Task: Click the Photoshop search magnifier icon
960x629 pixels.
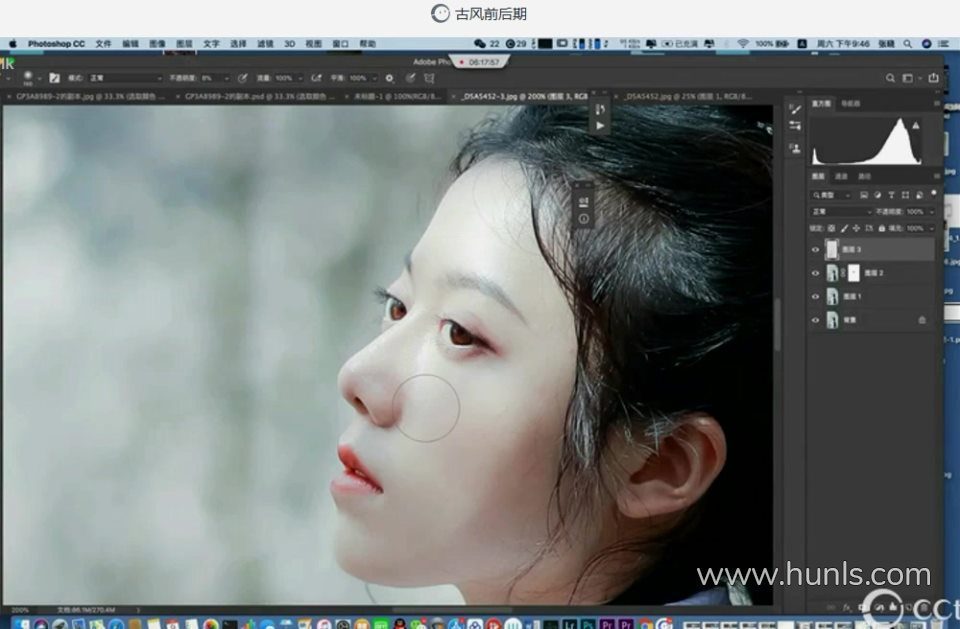Action: [x=890, y=78]
